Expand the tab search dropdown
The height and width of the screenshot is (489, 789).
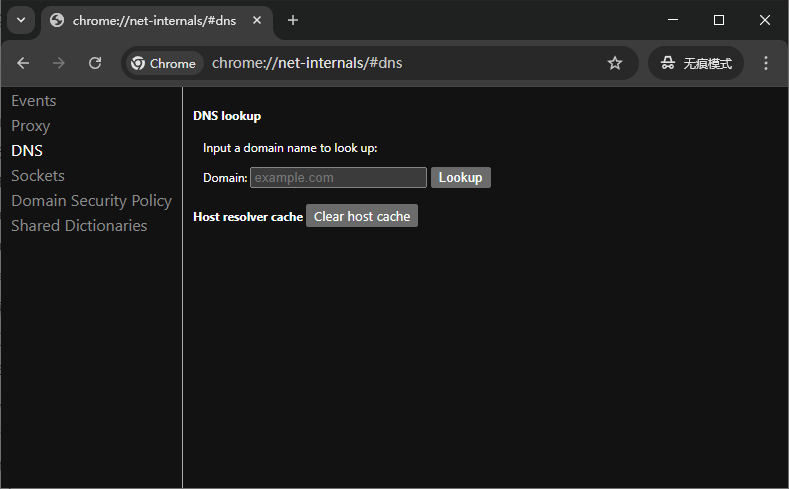20,20
